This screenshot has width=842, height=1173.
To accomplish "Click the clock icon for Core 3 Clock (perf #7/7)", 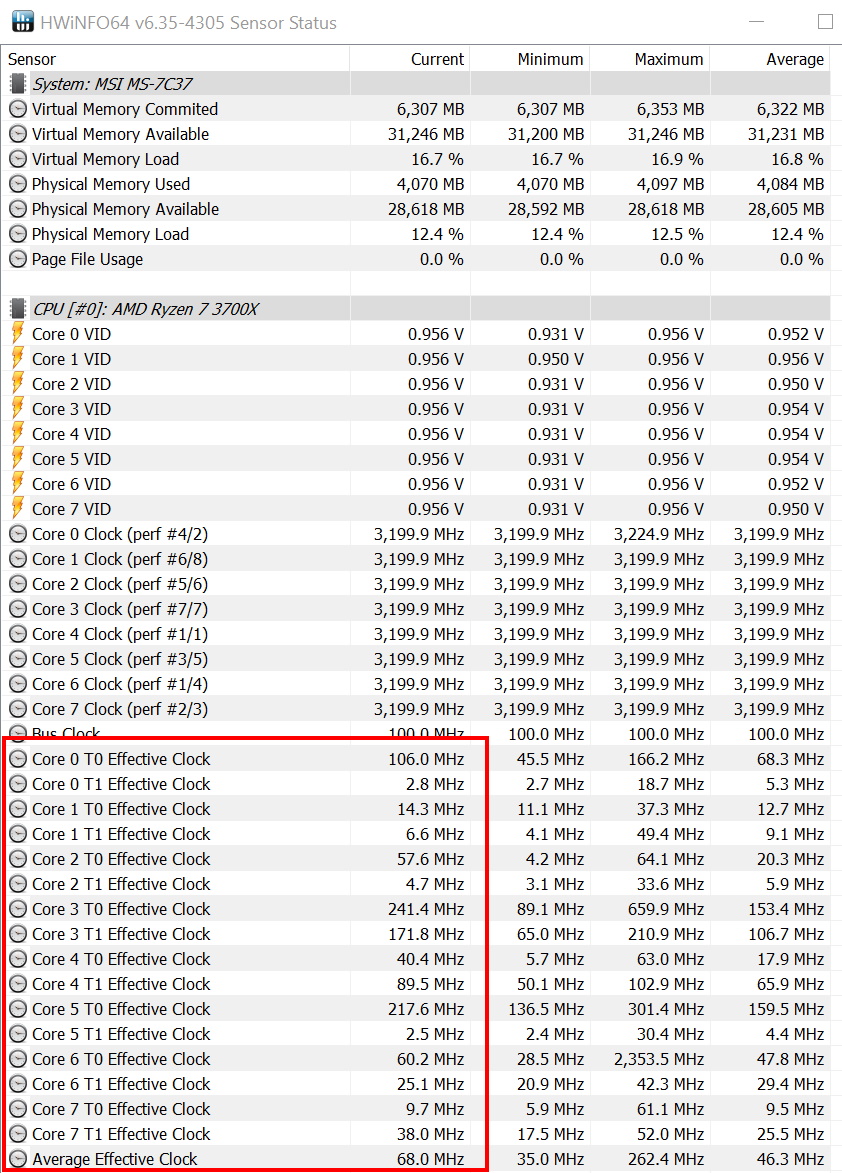I will pyautogui.click(x=18, y=609).
